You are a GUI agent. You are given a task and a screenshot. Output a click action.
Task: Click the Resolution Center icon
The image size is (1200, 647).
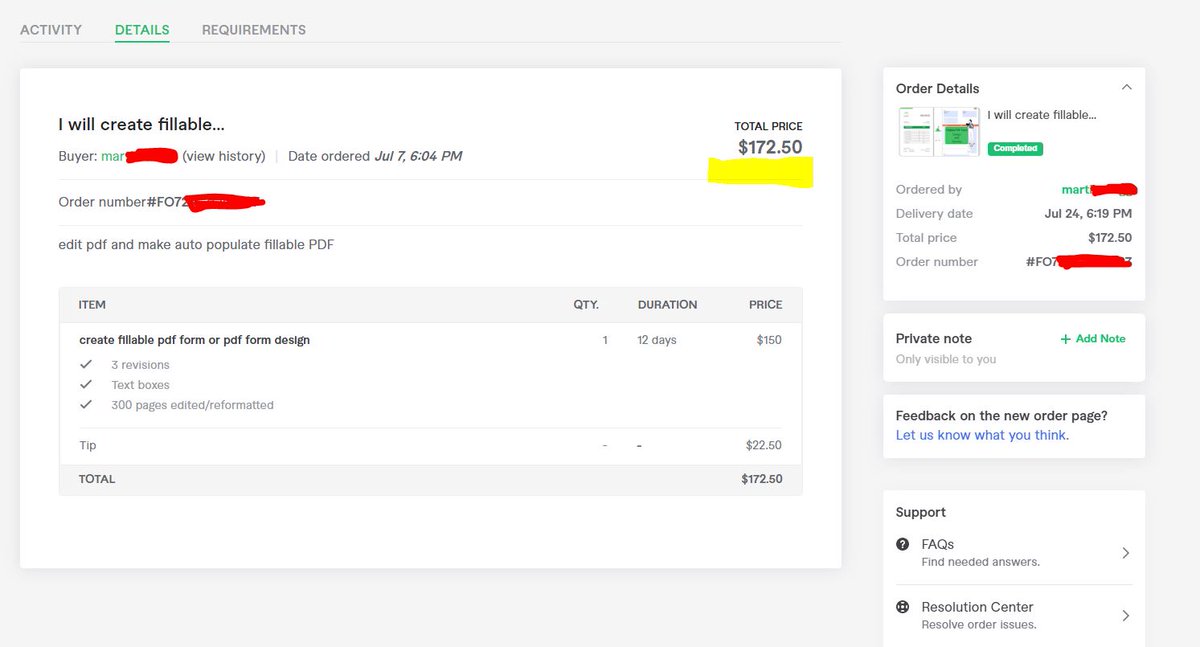[903, 607]
